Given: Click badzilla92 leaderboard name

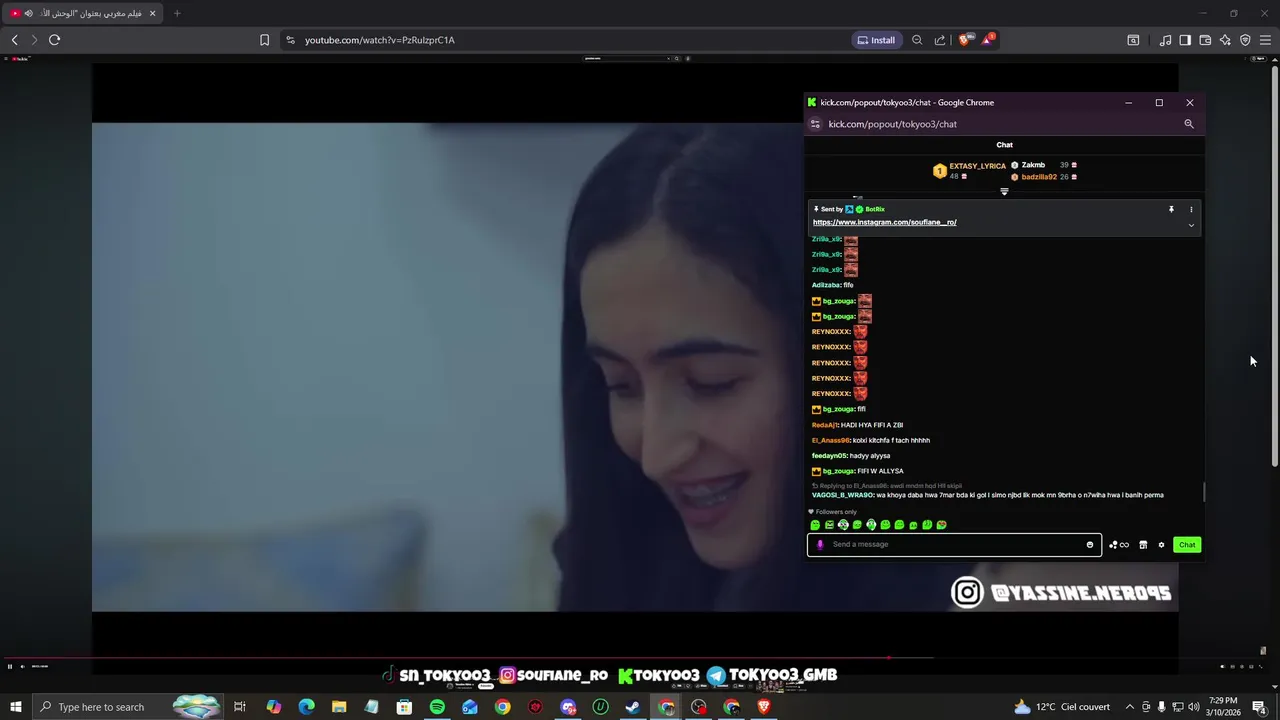Looking at the screenshot, I should (1039, 177).
